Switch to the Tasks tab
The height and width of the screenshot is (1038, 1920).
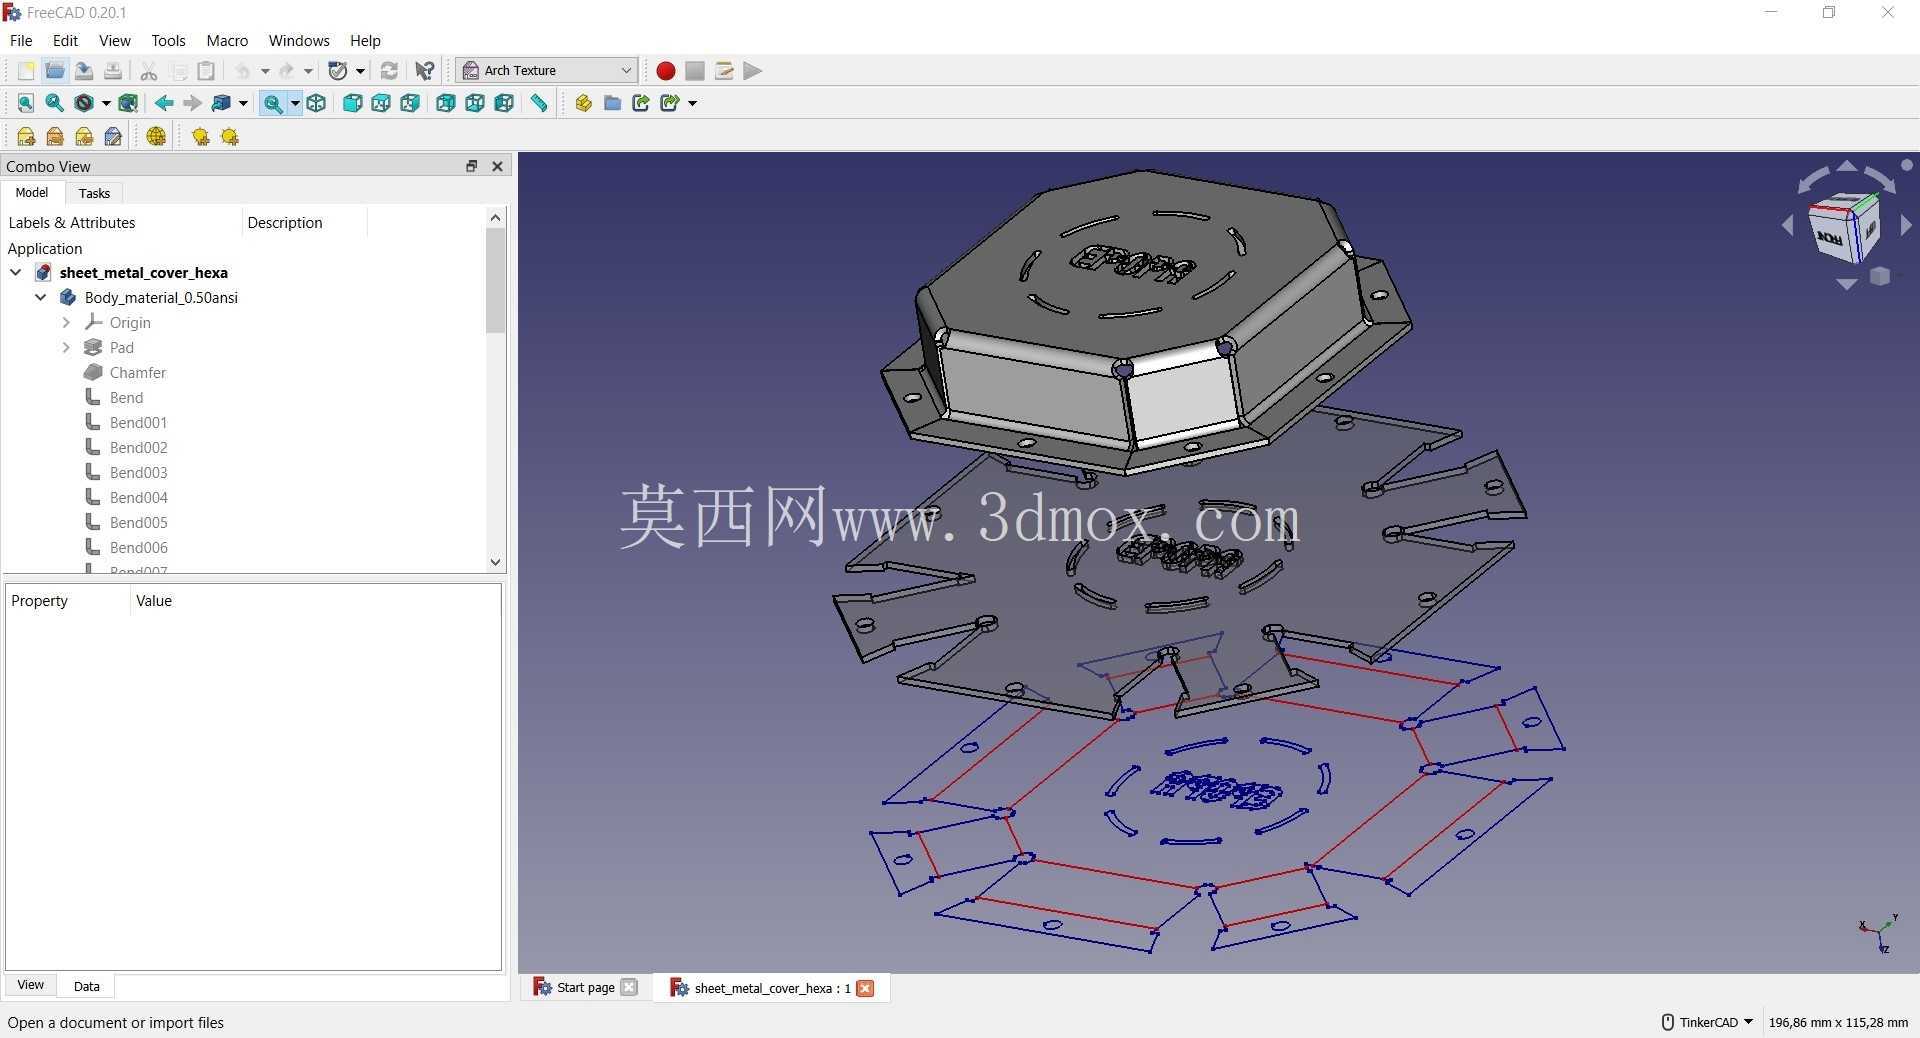pyautogui.click(x=94, y=193)
